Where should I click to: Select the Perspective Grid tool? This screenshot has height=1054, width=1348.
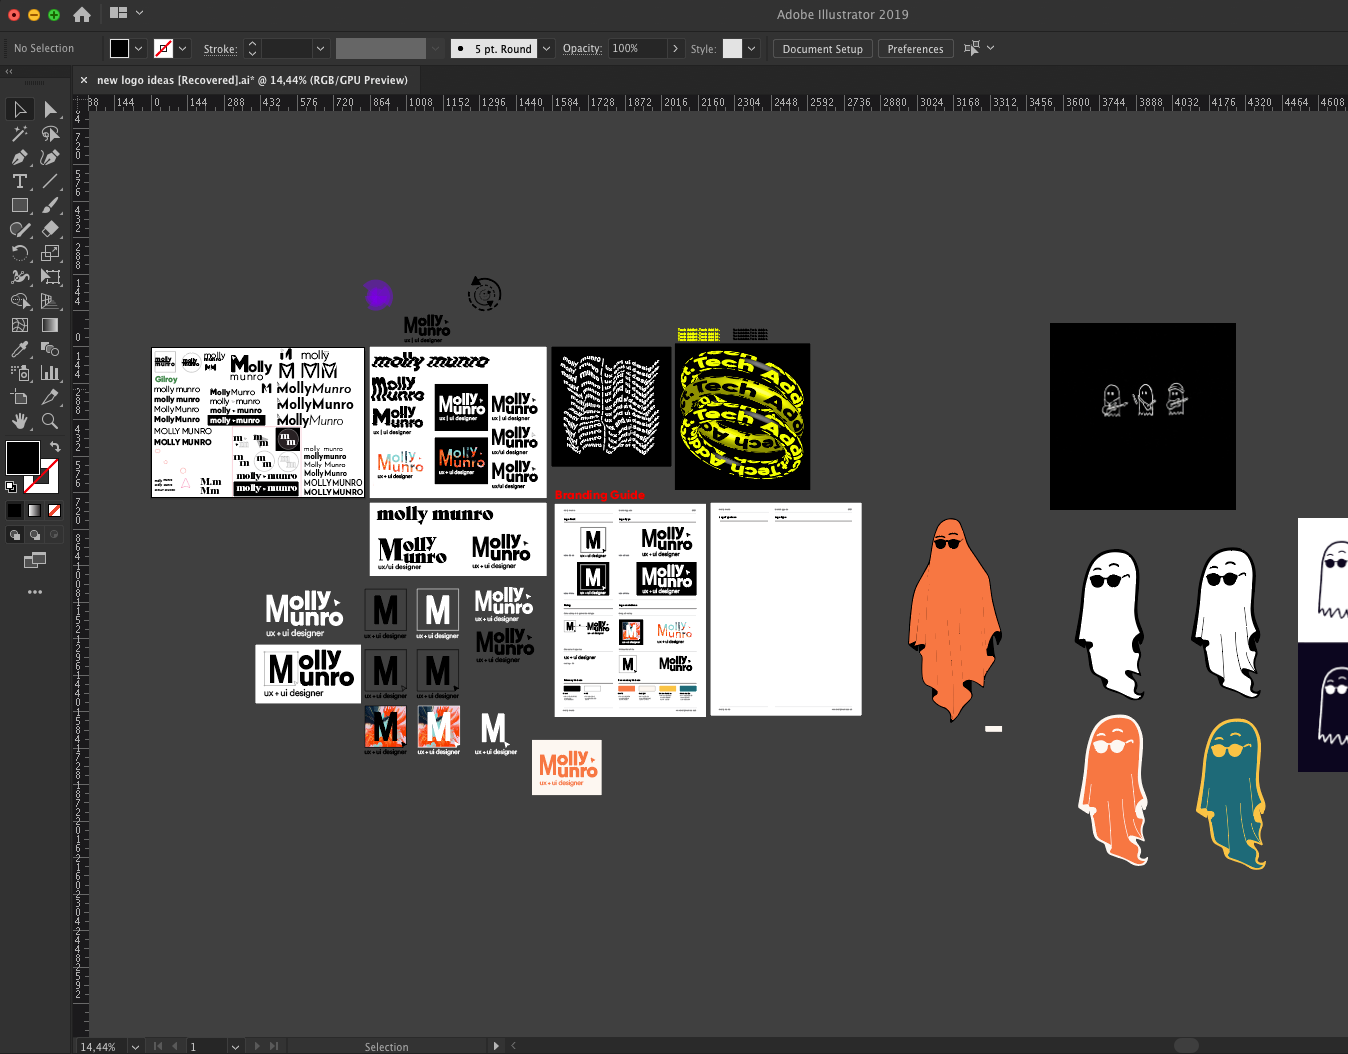pyautogui.click(x=50, y=301)
